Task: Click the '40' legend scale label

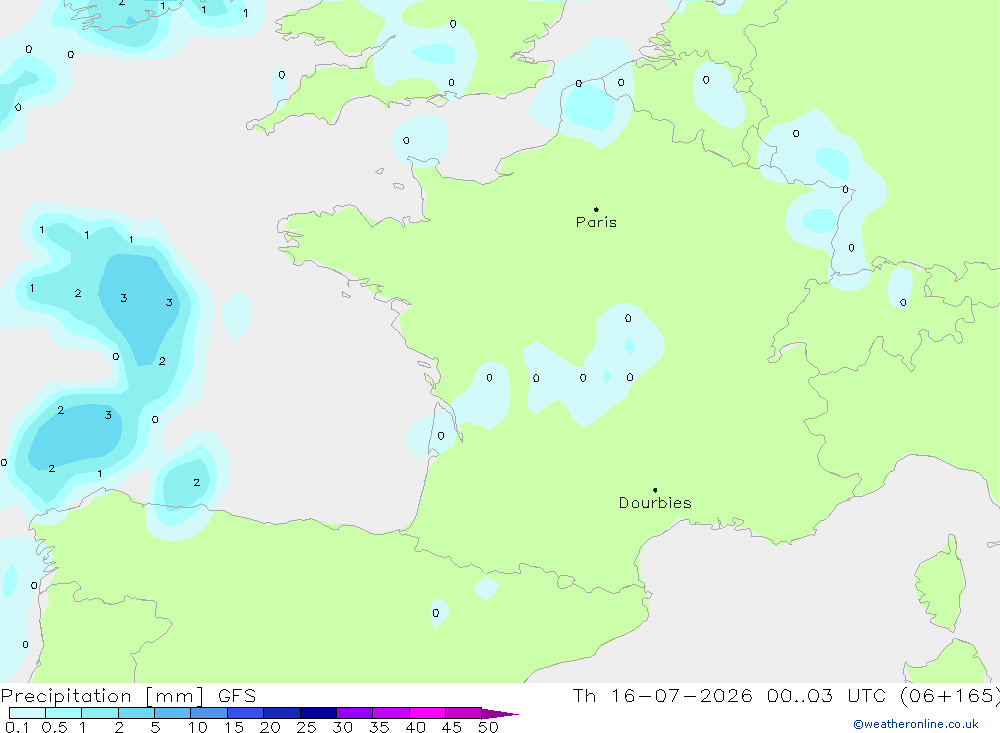Action: [x=416, y=727]
